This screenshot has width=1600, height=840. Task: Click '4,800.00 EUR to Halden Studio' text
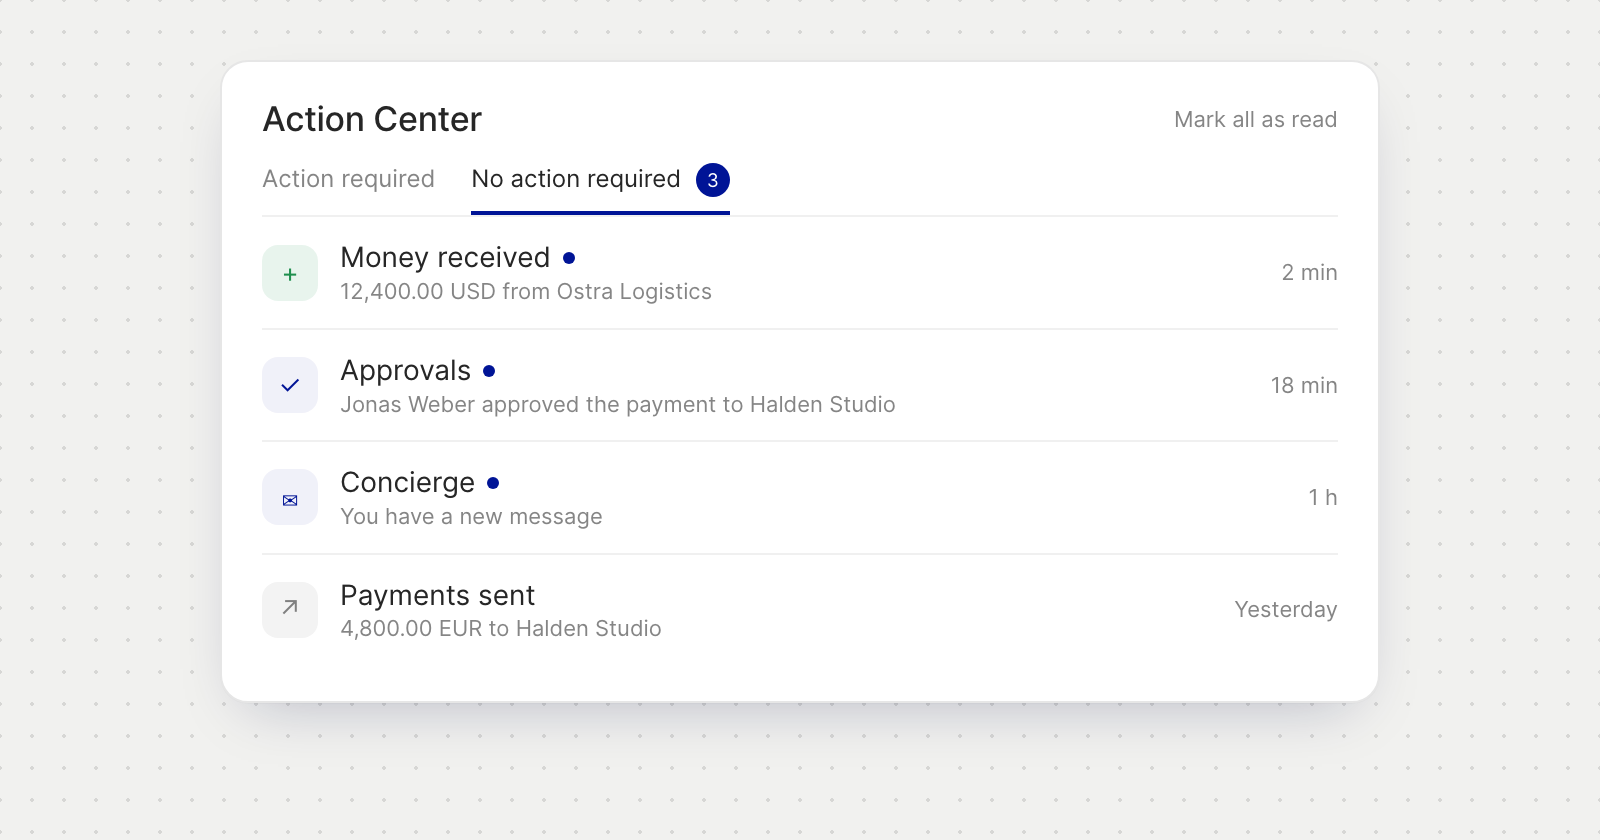pos(501,629)
